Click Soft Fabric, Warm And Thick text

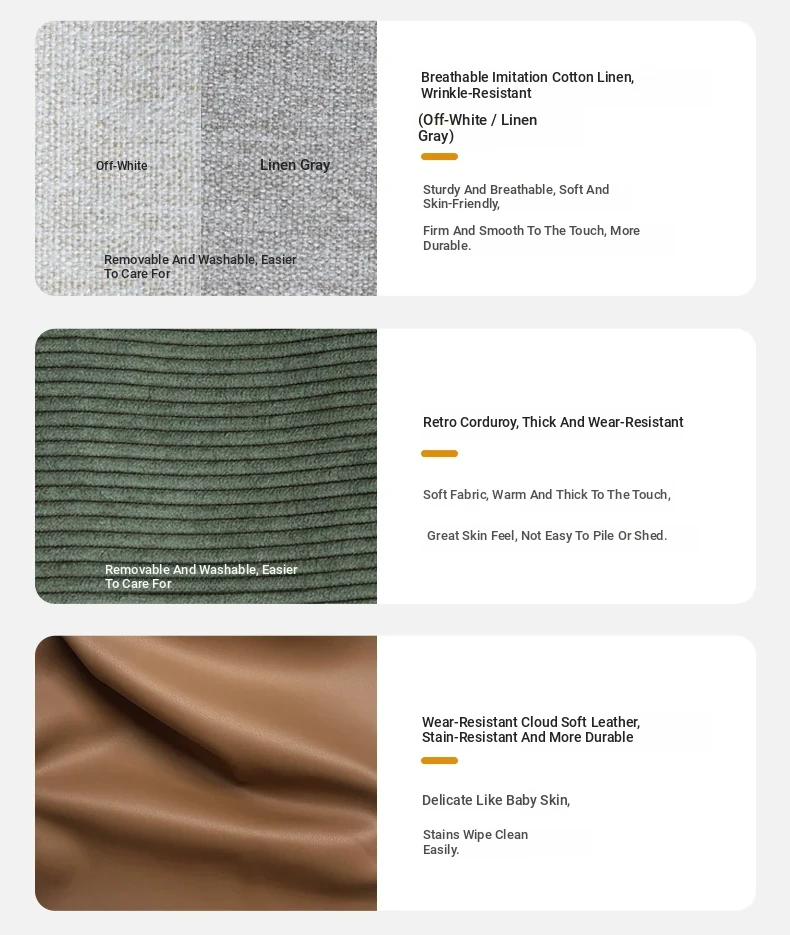(547, 494)
